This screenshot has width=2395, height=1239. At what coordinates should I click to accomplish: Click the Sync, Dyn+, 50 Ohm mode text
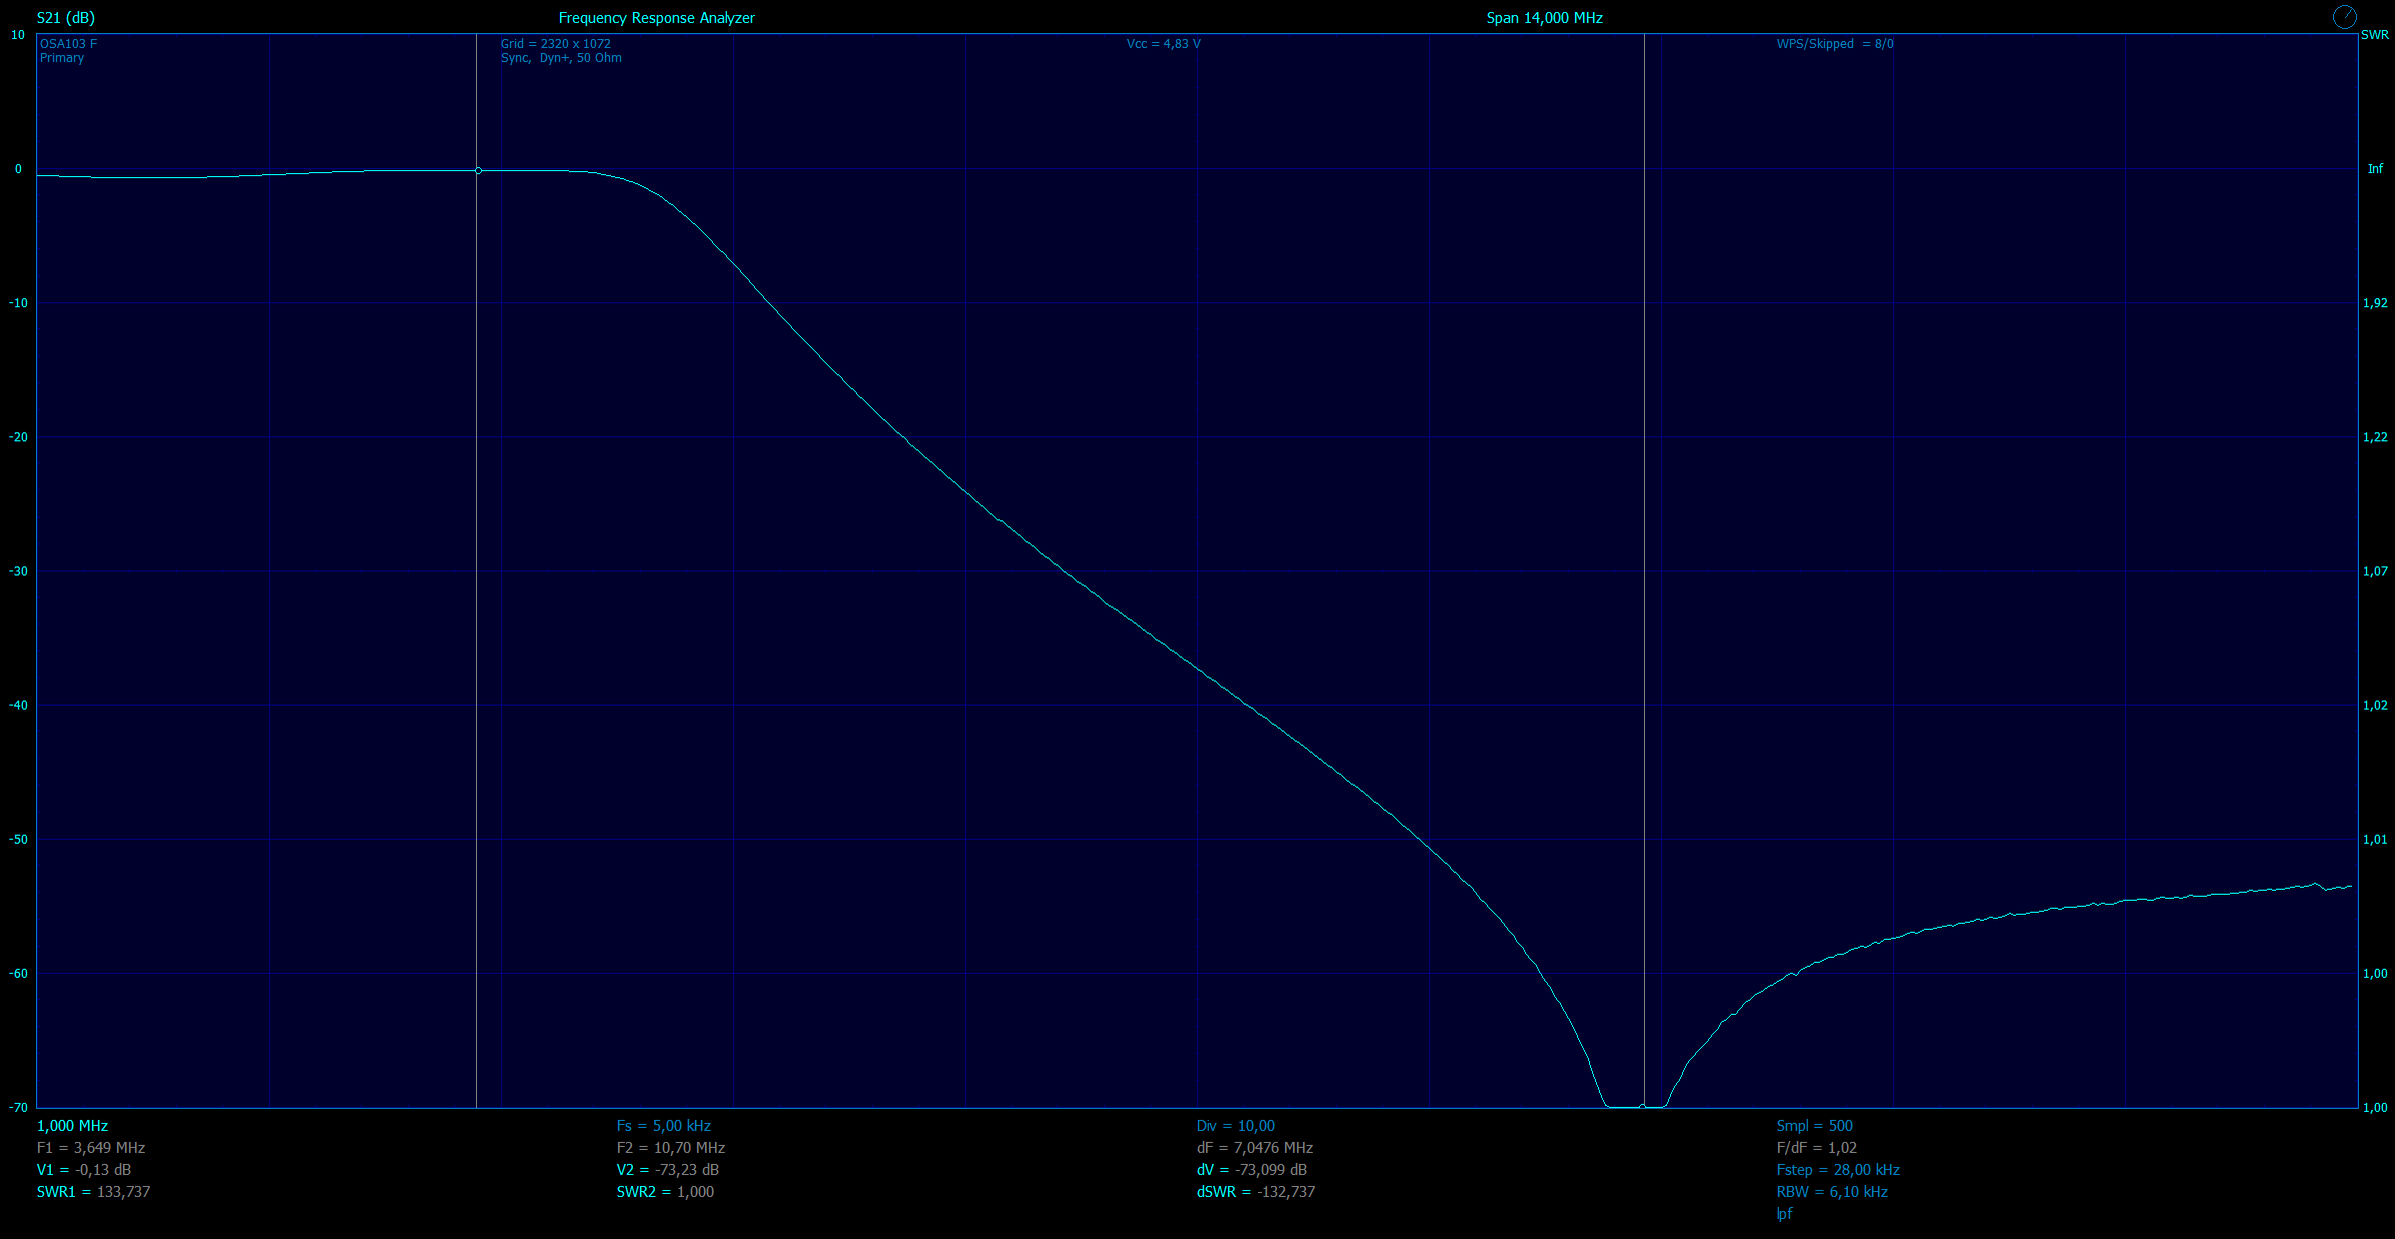pos(561,58)
